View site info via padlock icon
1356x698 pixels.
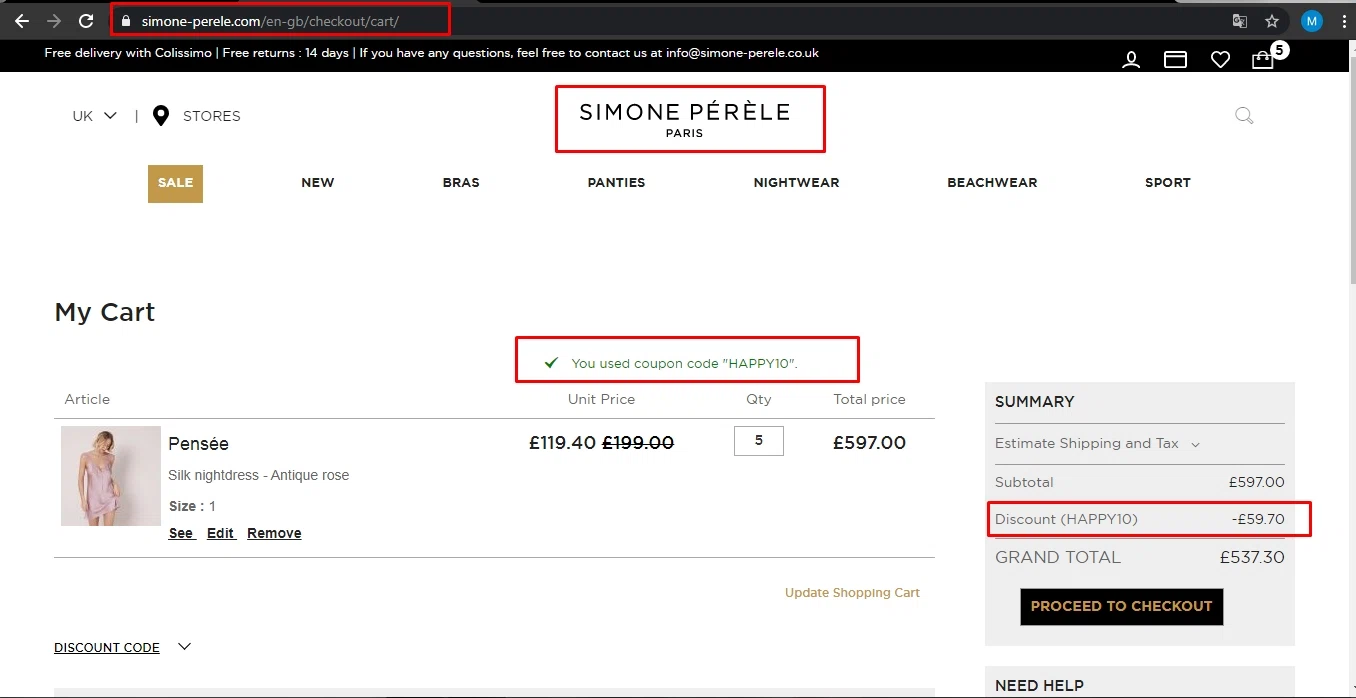pyautogui.click(x=126, y=20)
